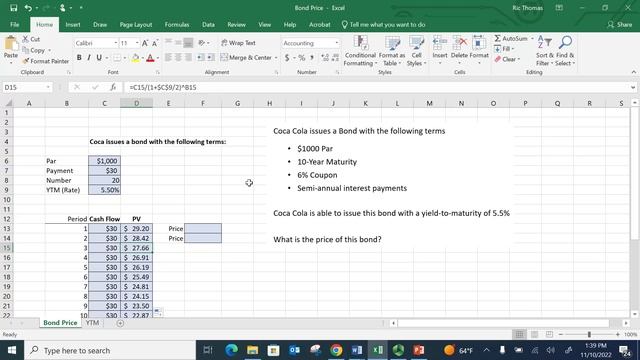
Task: Click the formula bar text
Action: [x=163, y=87]
